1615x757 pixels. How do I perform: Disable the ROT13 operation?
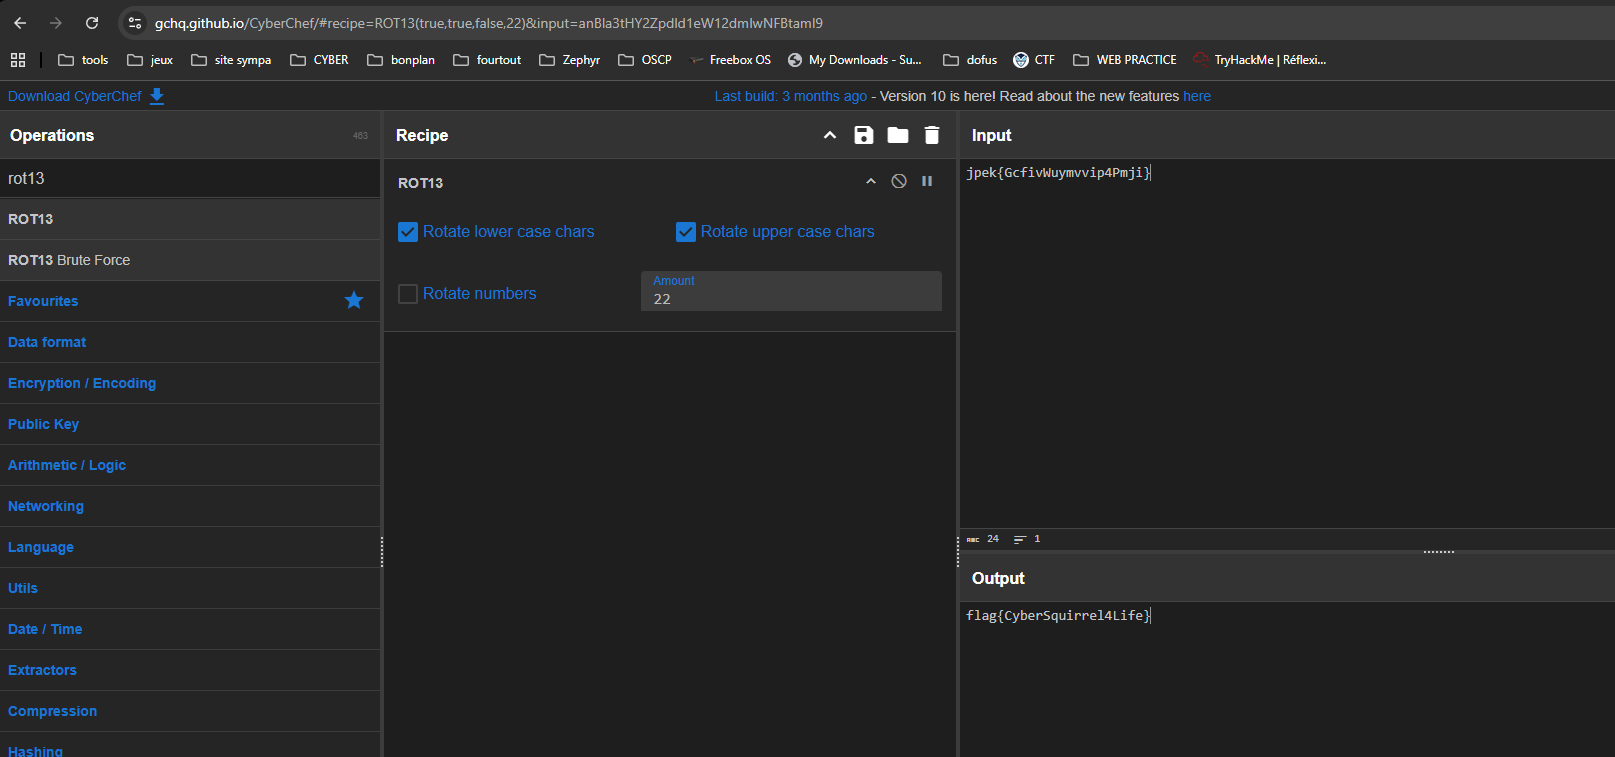pyautogui.click(x=899, y=181)
